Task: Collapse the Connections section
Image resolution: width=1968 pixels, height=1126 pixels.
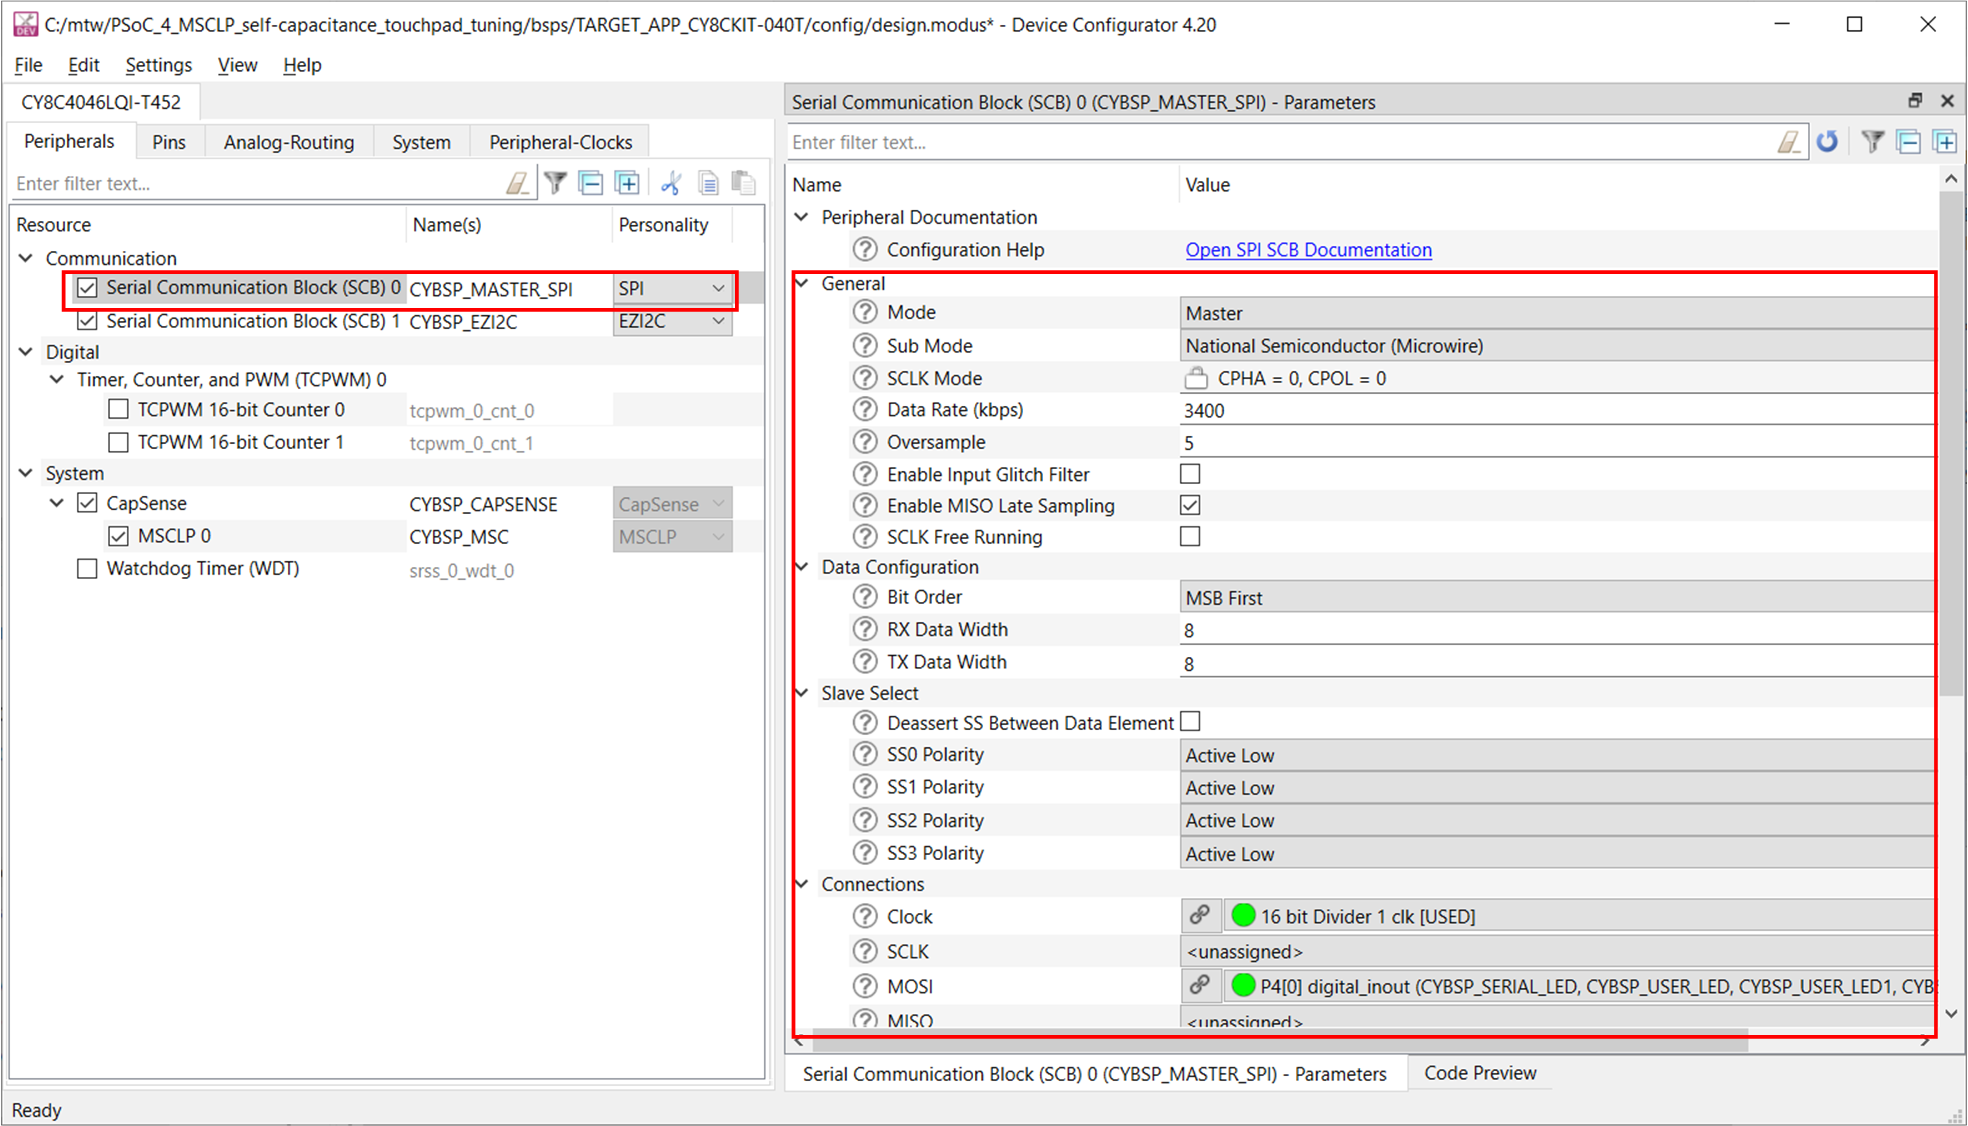Action: tap(802, 883)
